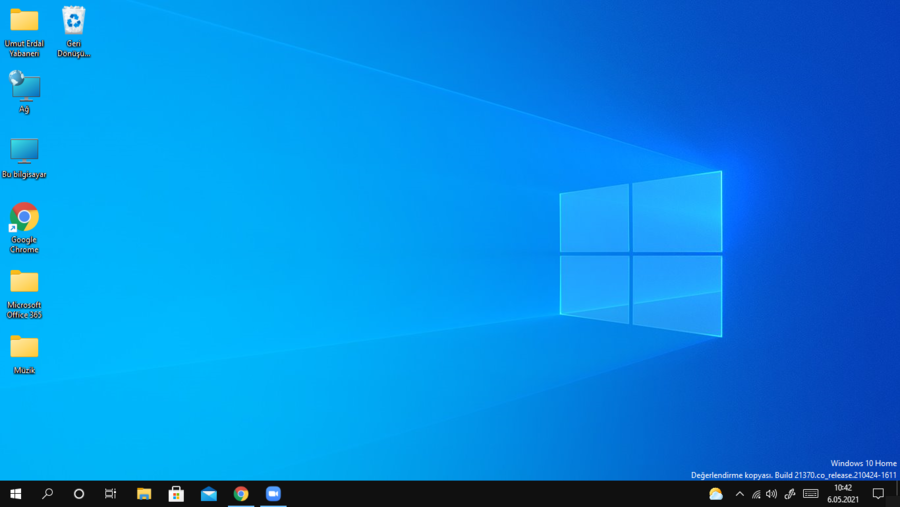Image resolution: width=900 pixels, height=507 pixels.
Task: Open the Wi-Fi network flyout
Action: (756, 494)
